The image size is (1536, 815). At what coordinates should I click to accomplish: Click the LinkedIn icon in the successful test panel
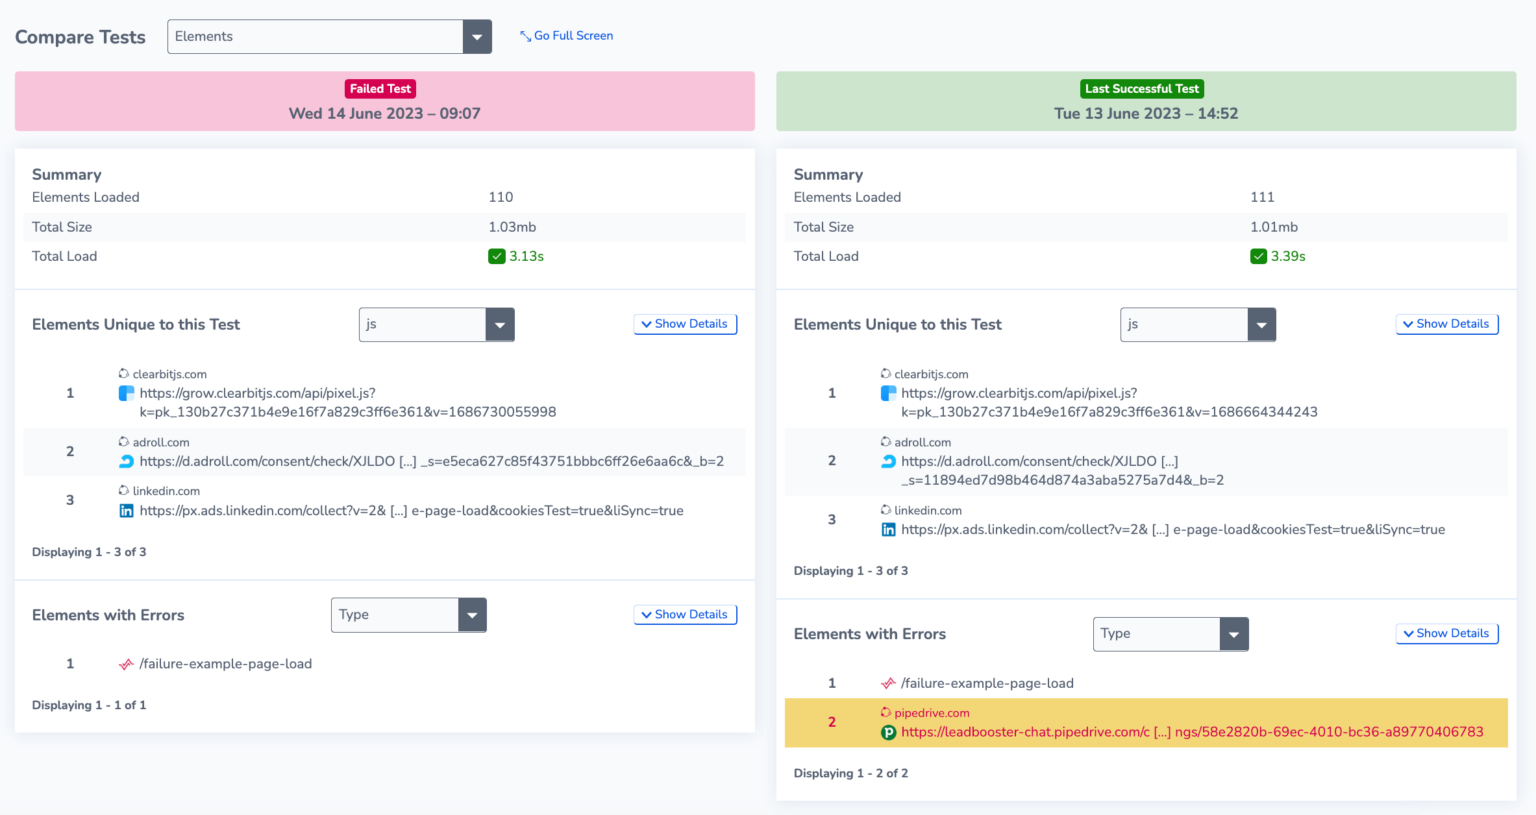pos(888,529)
